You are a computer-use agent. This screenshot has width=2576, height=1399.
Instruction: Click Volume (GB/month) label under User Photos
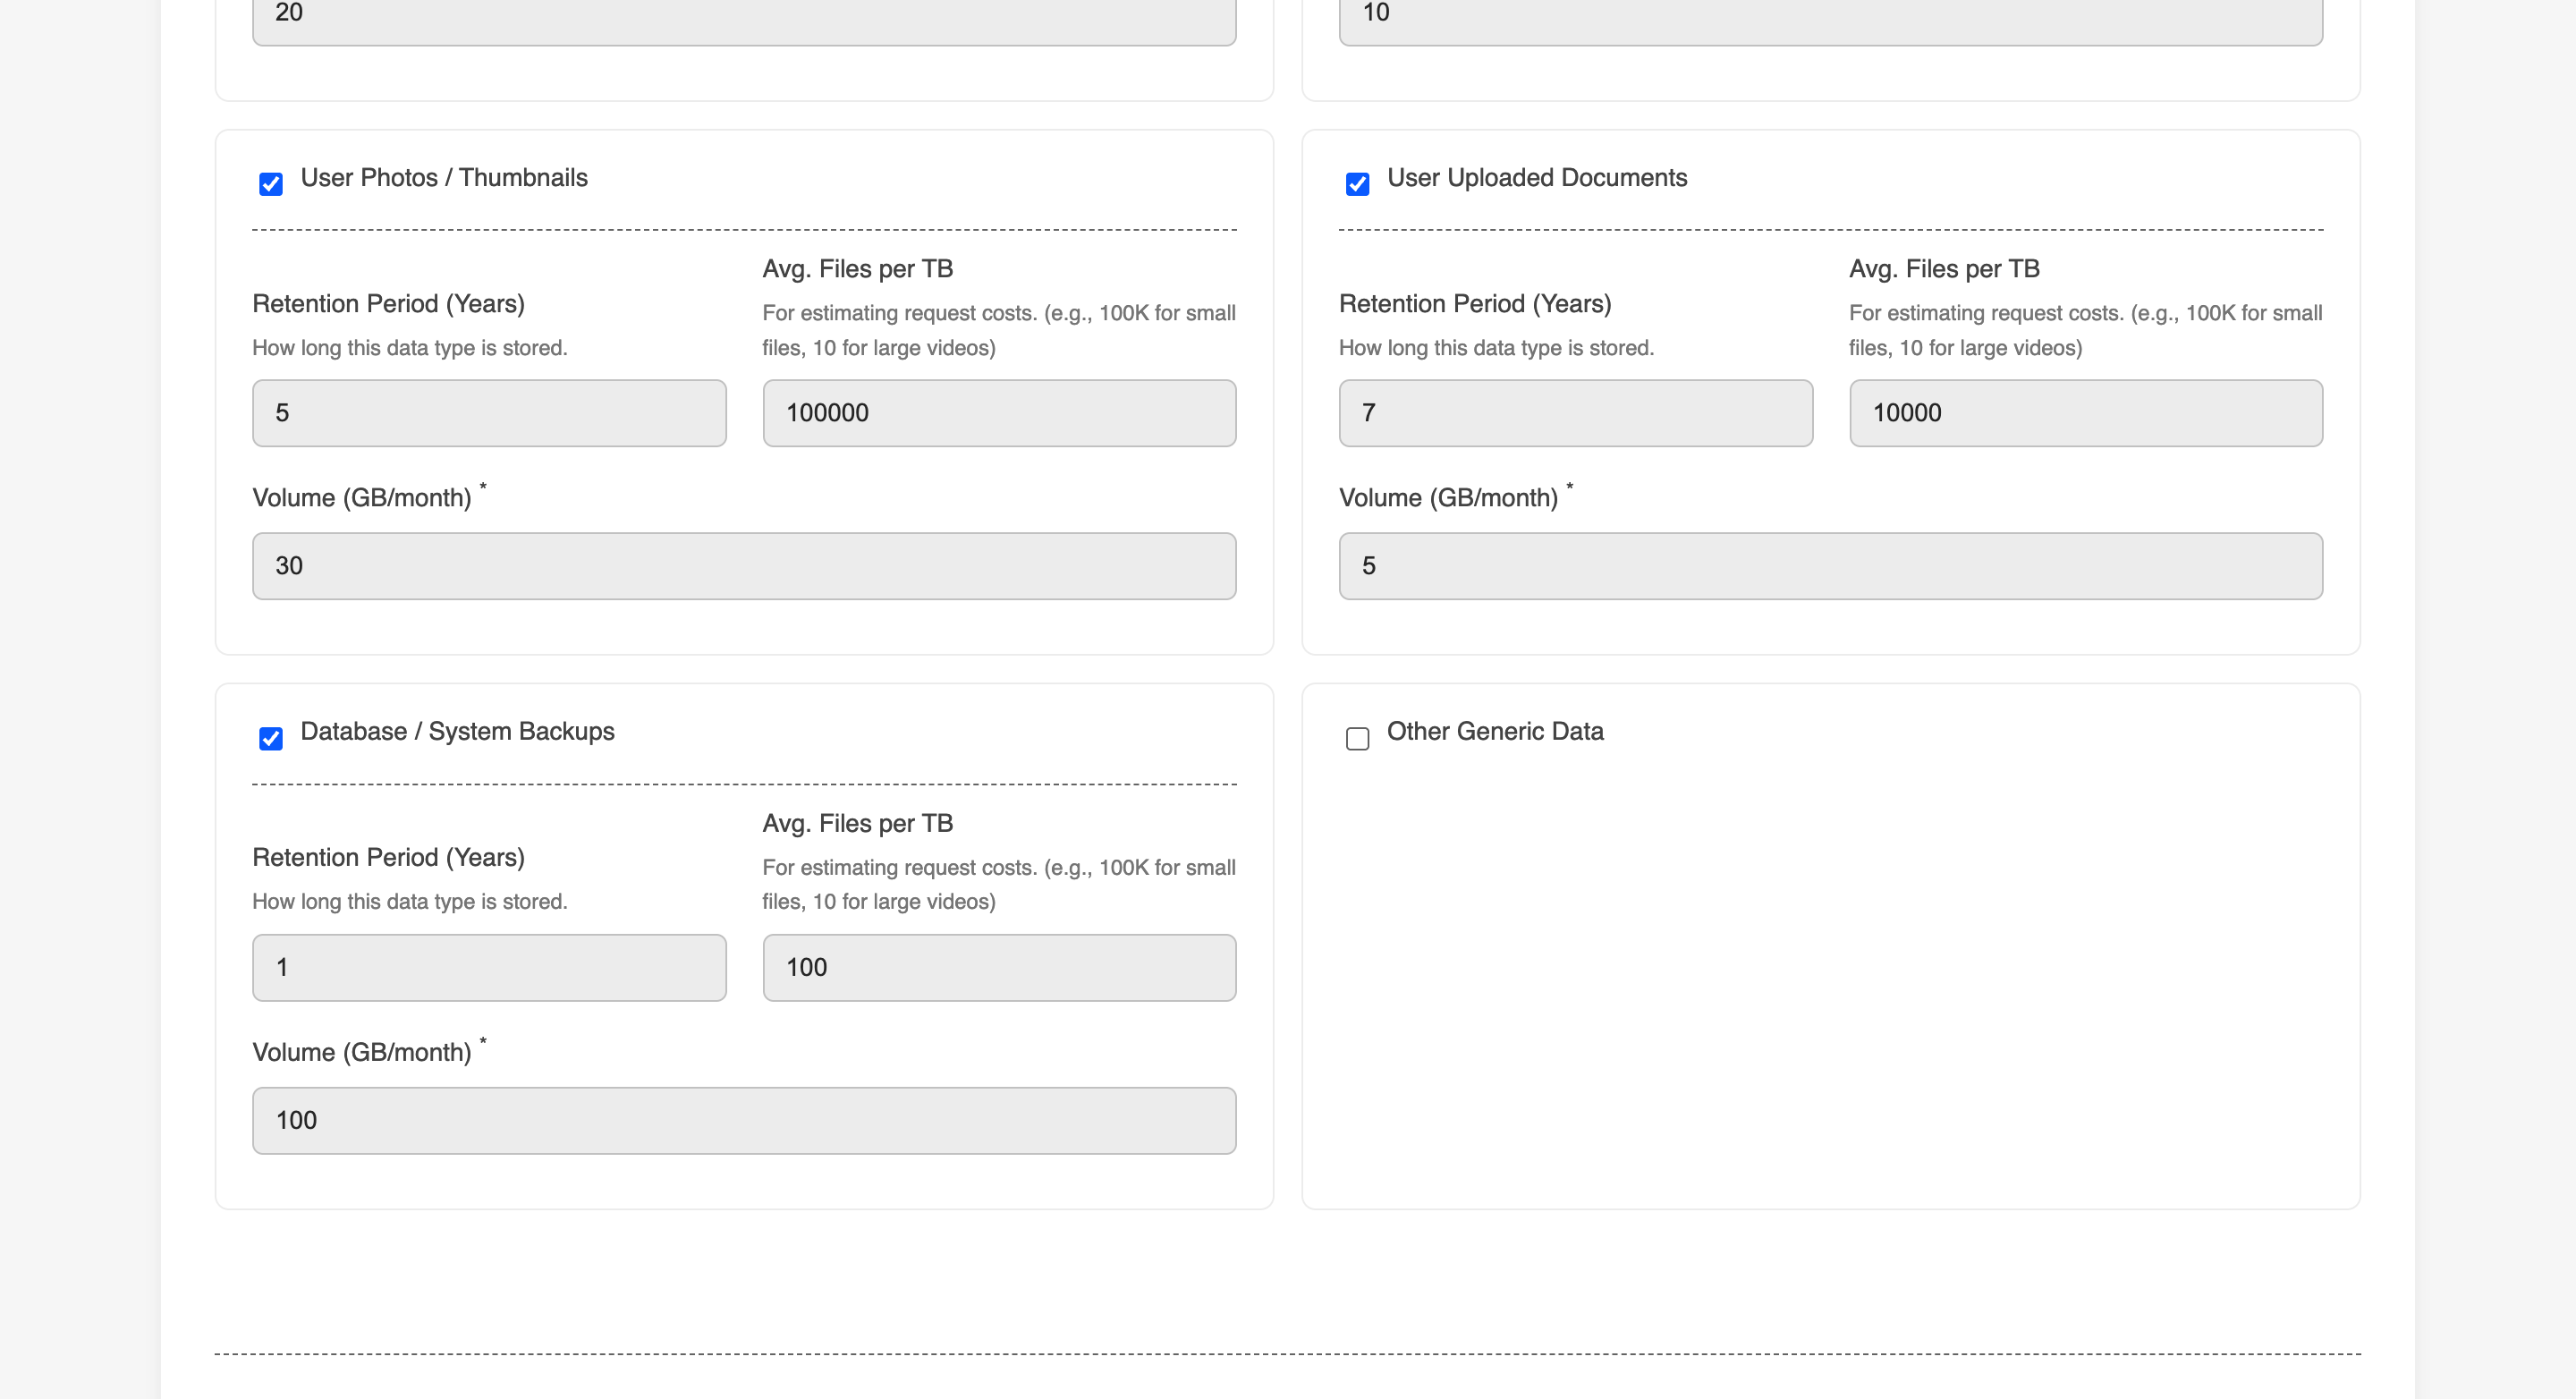[x=361, y=498]
